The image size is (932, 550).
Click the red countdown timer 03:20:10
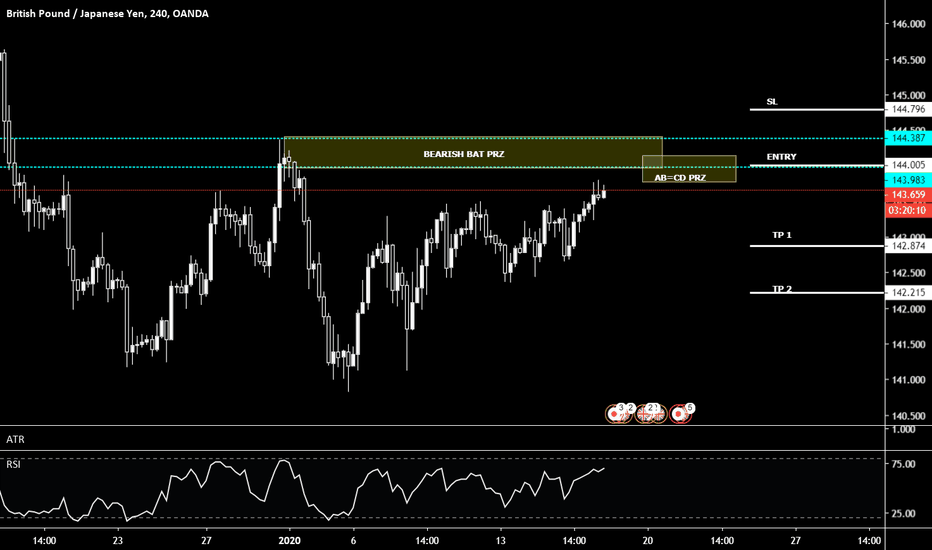(x=908, y=211)
